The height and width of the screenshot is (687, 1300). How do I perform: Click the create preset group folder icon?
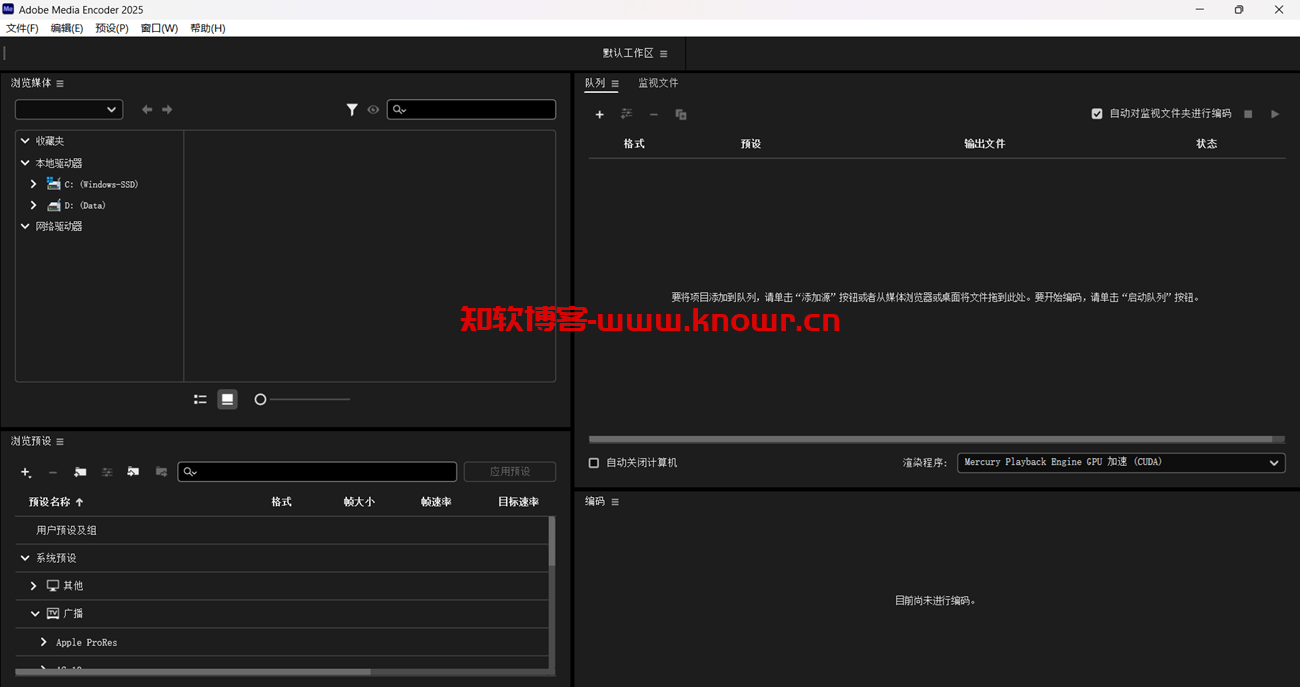(x=80, y=472)
